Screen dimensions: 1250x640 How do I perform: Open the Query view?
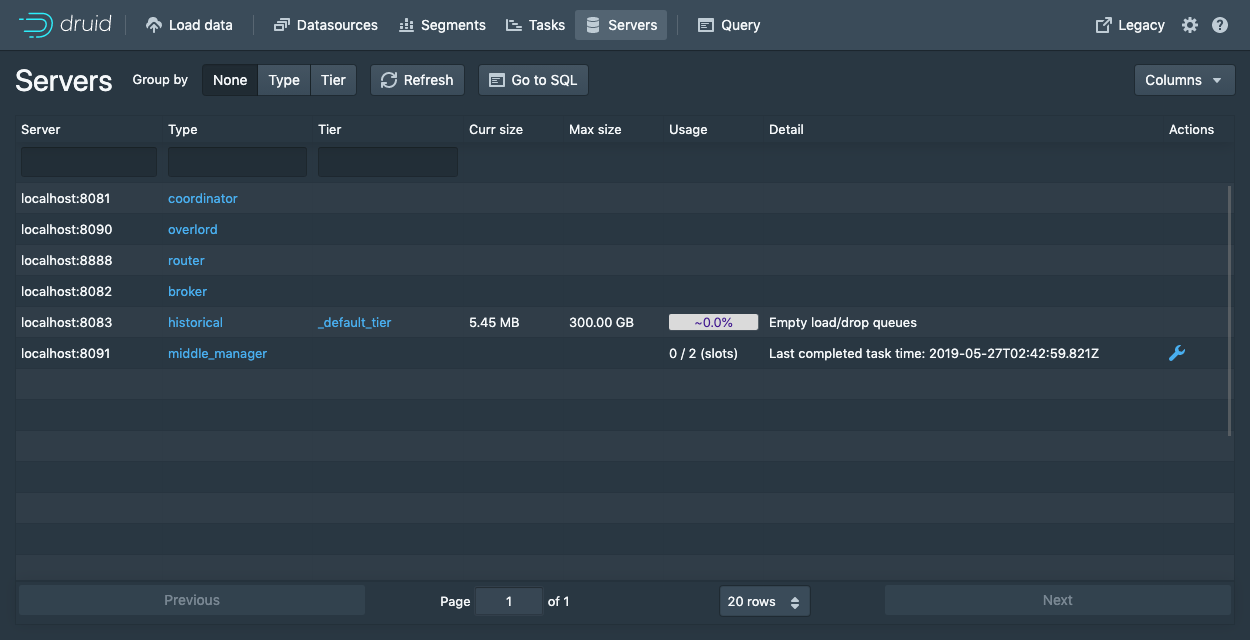[x=729, y=25]
